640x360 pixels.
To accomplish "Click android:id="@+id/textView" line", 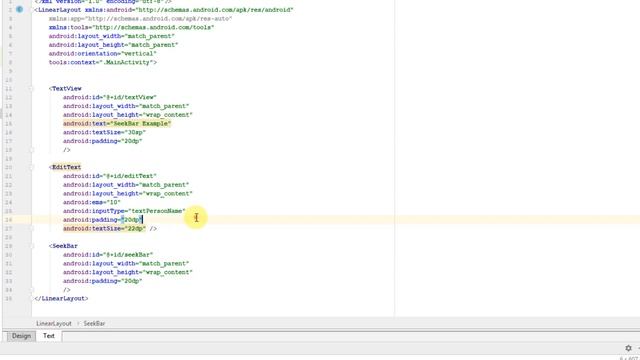I will click(110, 98).
